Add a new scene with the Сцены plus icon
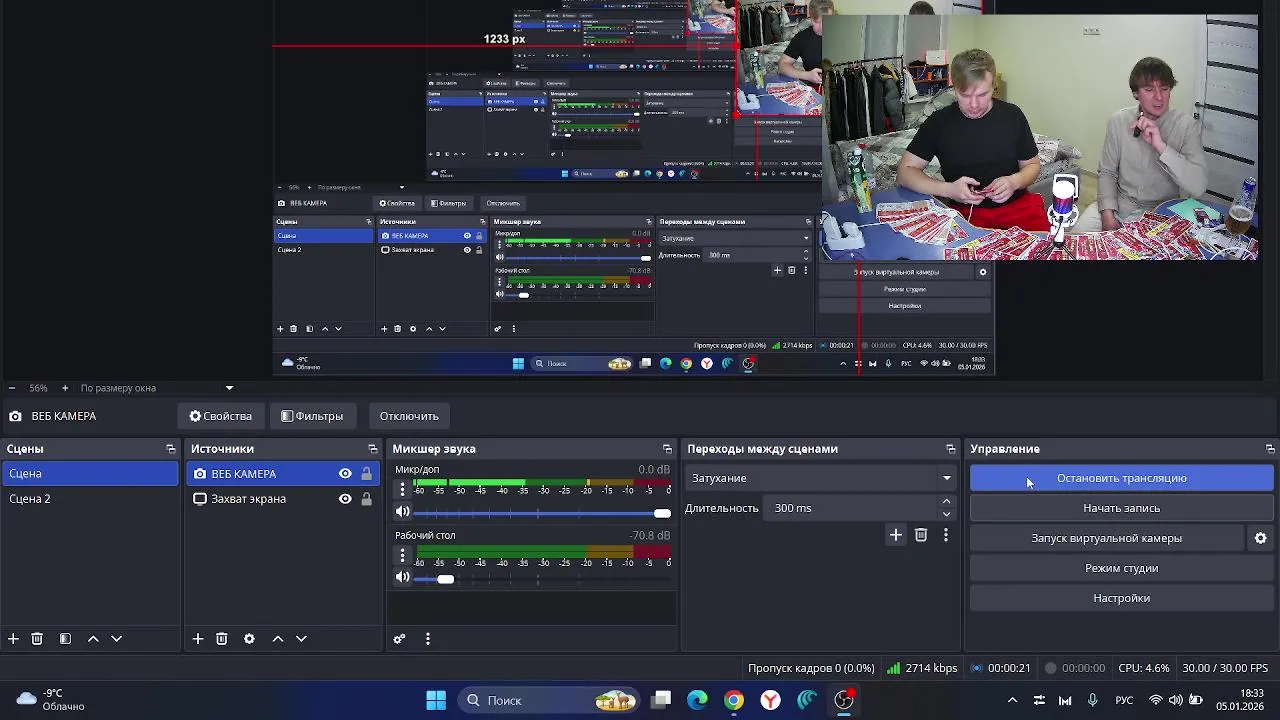This screenshot has height=720, width=1280. click(13, 638)
